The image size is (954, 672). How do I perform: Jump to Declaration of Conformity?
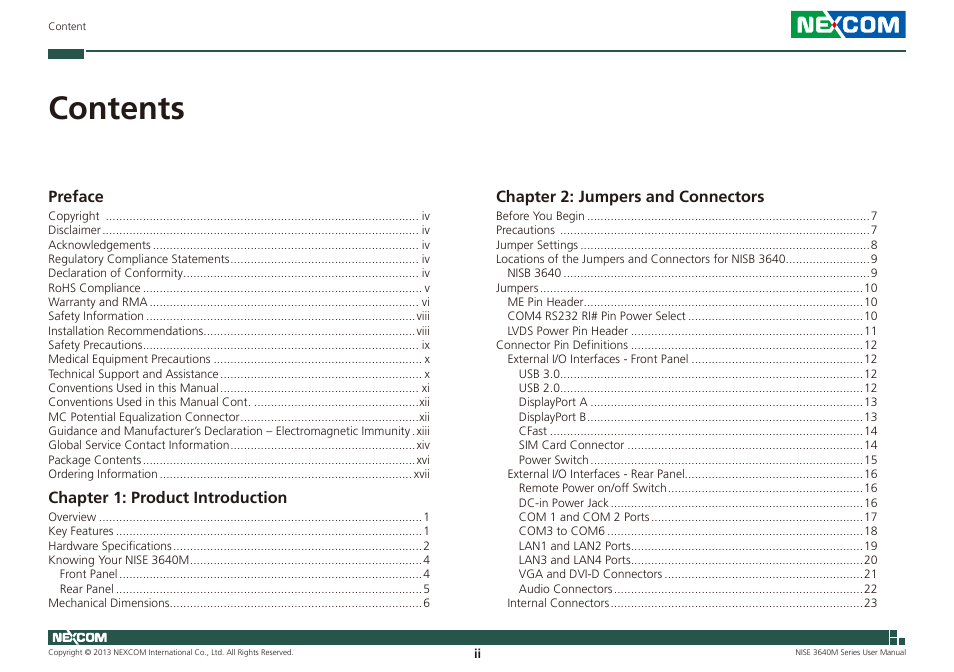click(x=239, y=273)
